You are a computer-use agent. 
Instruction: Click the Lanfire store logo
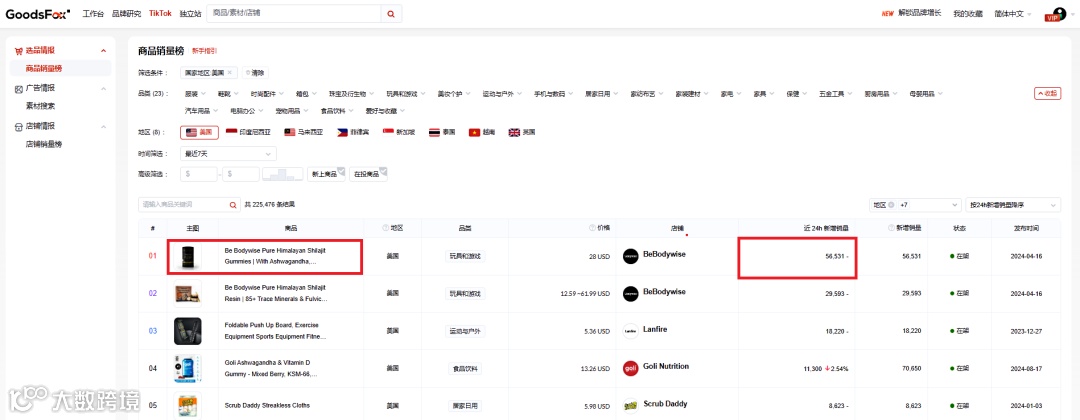click(x=630, y=330)
